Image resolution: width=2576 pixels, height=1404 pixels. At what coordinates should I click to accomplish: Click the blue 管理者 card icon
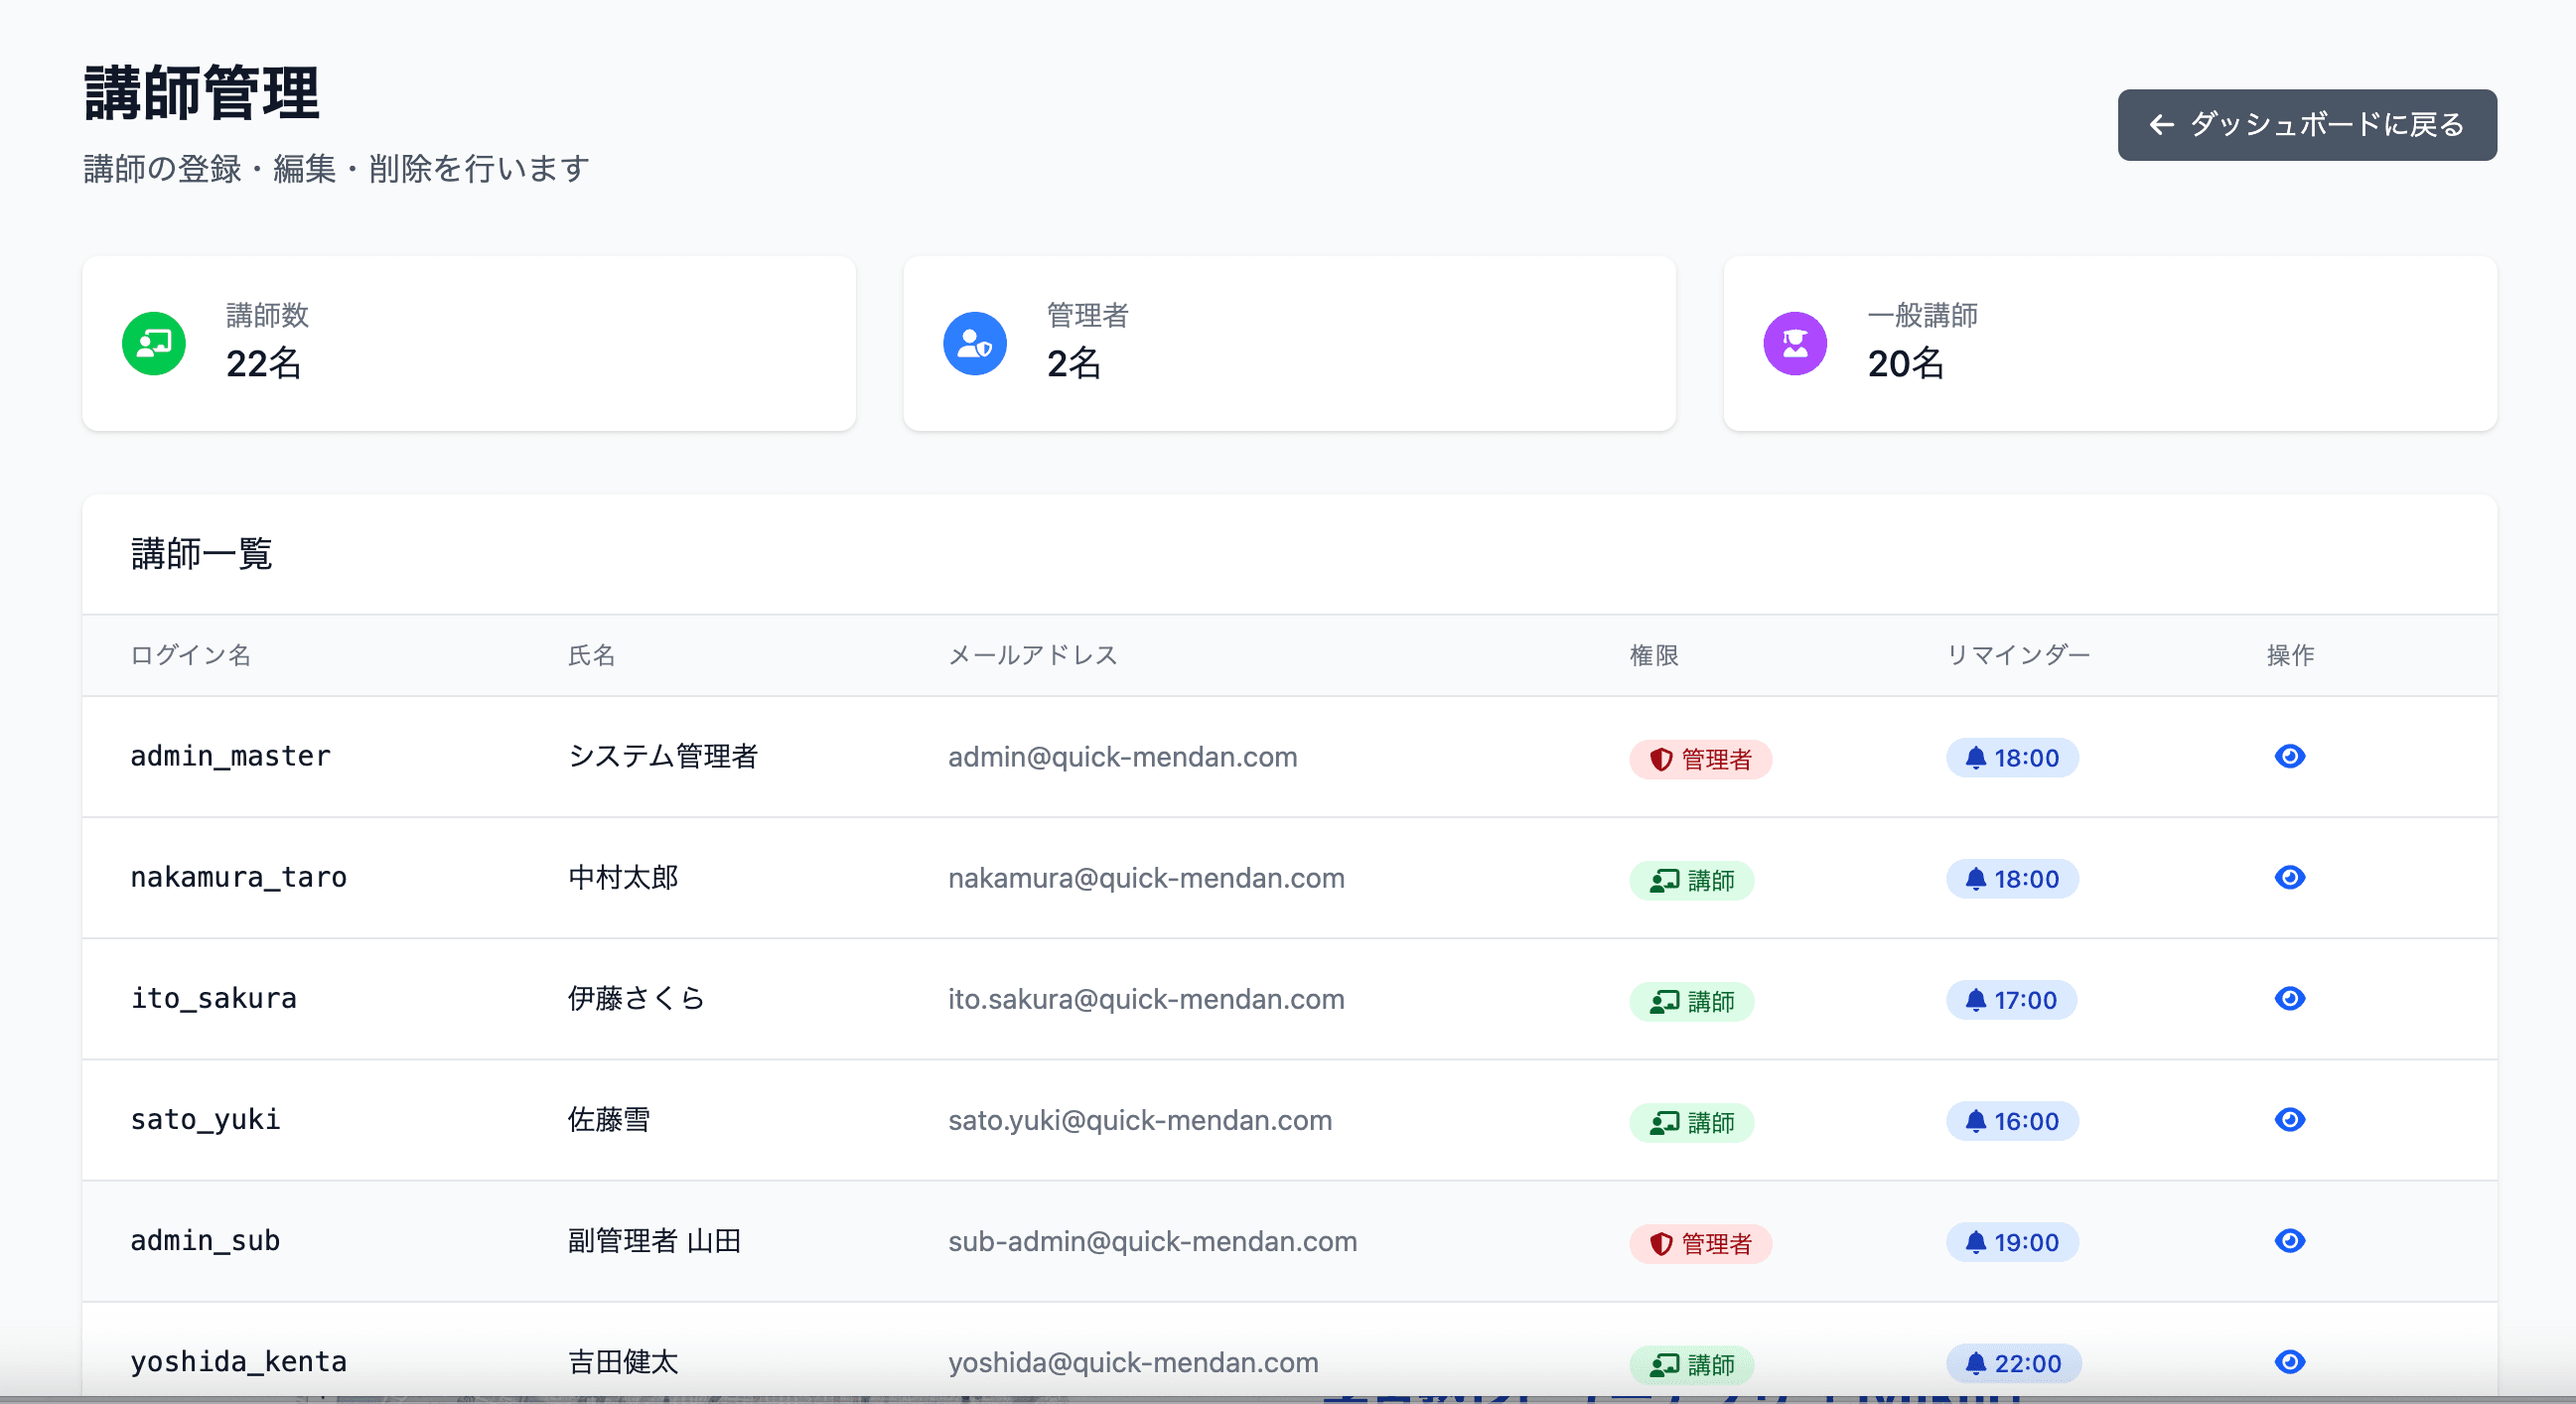975,343
